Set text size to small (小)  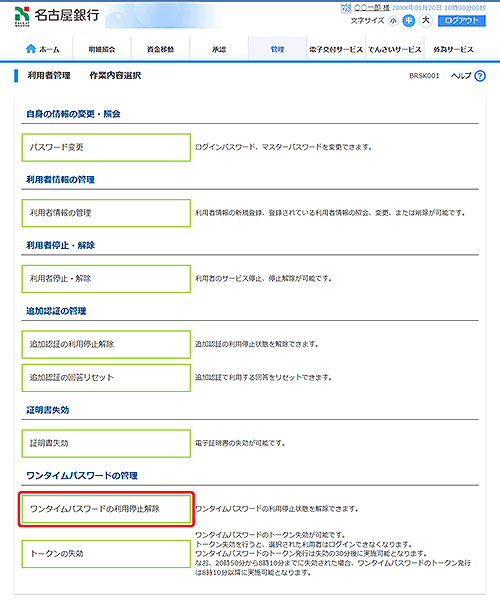point(393,20)
